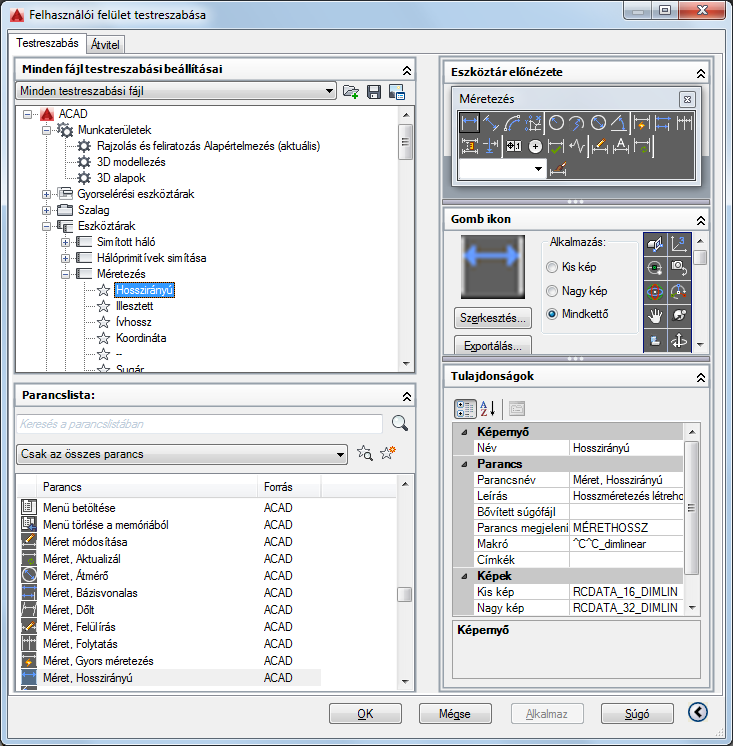Click the Dimension Text Edit 'A' icon
733x746 pixels.
pyautogui.click(x=621, y=146)
